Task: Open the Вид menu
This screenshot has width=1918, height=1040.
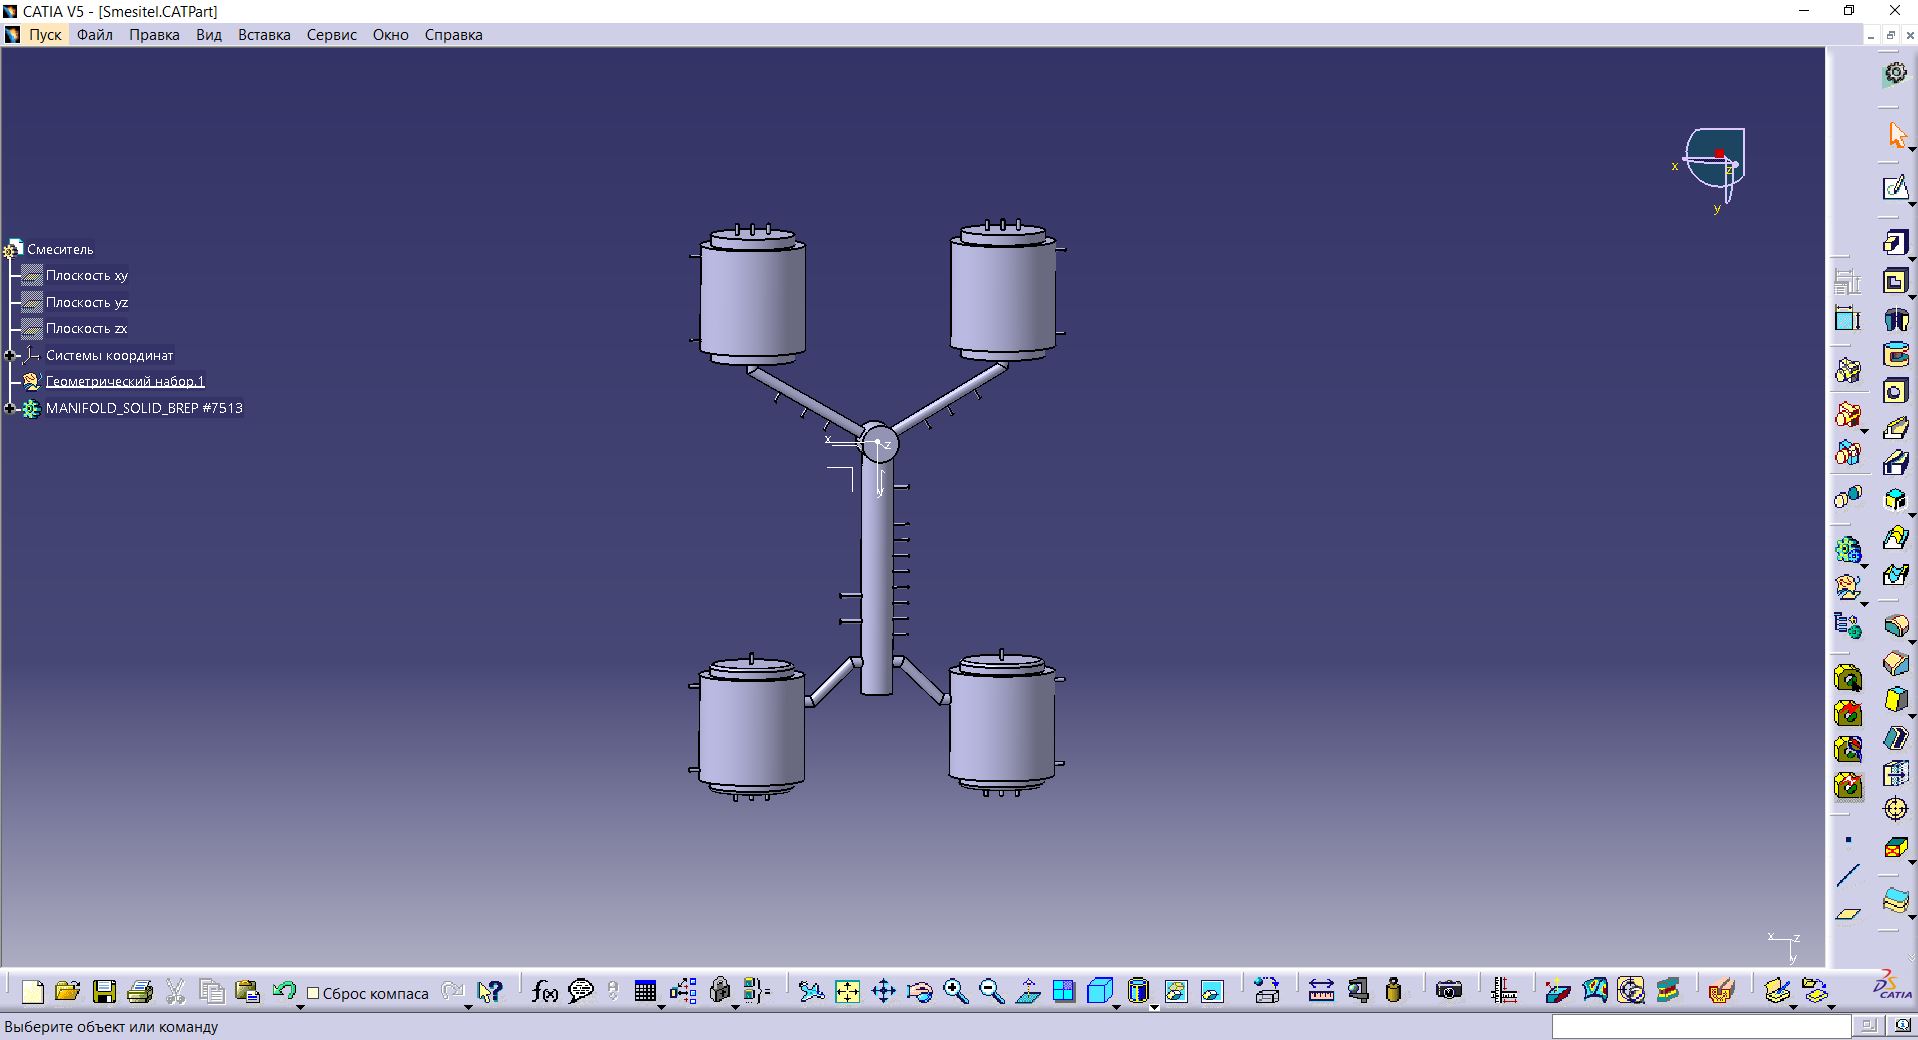Action: tap(209, 35)
